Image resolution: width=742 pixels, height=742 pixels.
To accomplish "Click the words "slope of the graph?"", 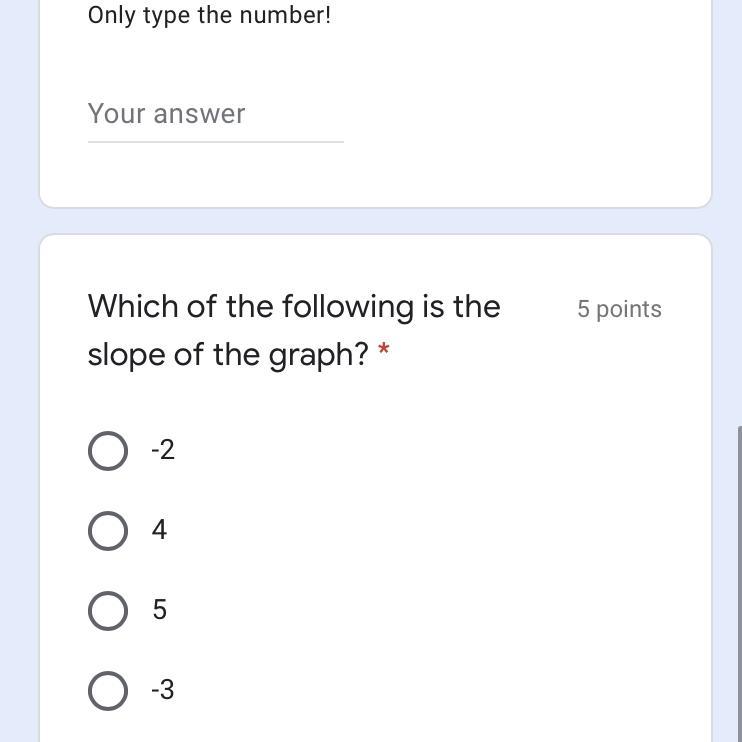I will [228, 354].
